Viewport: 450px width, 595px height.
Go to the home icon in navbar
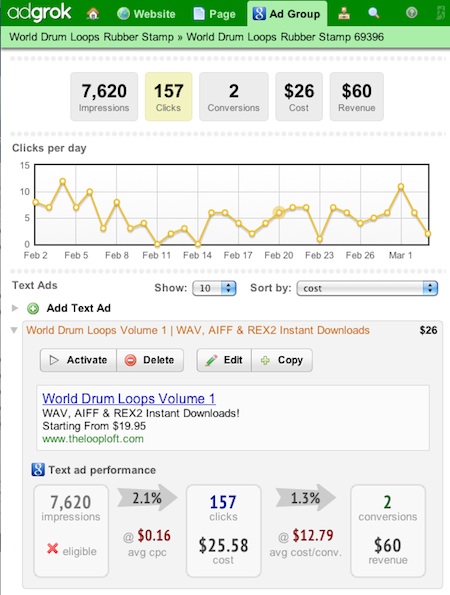click(x=93, y=14)
